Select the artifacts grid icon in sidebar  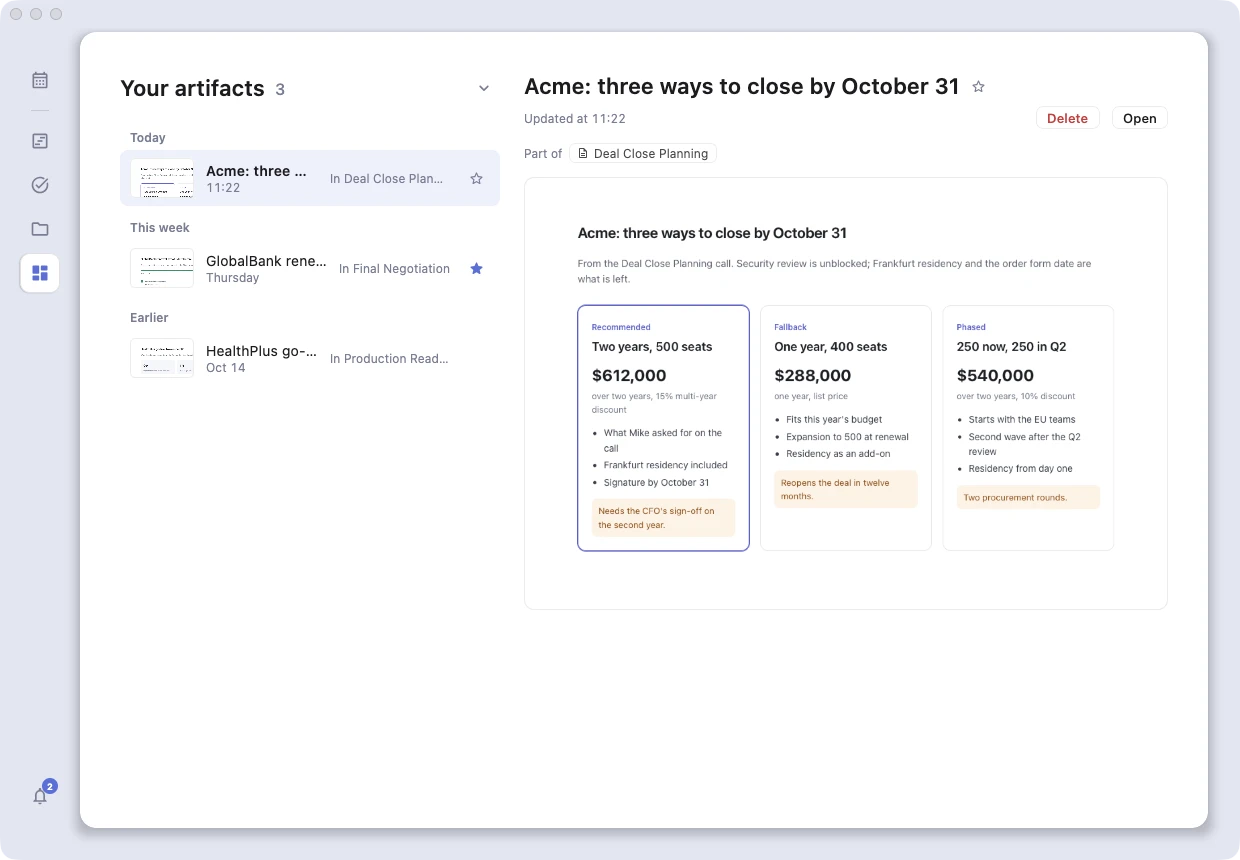pos(40,273)
